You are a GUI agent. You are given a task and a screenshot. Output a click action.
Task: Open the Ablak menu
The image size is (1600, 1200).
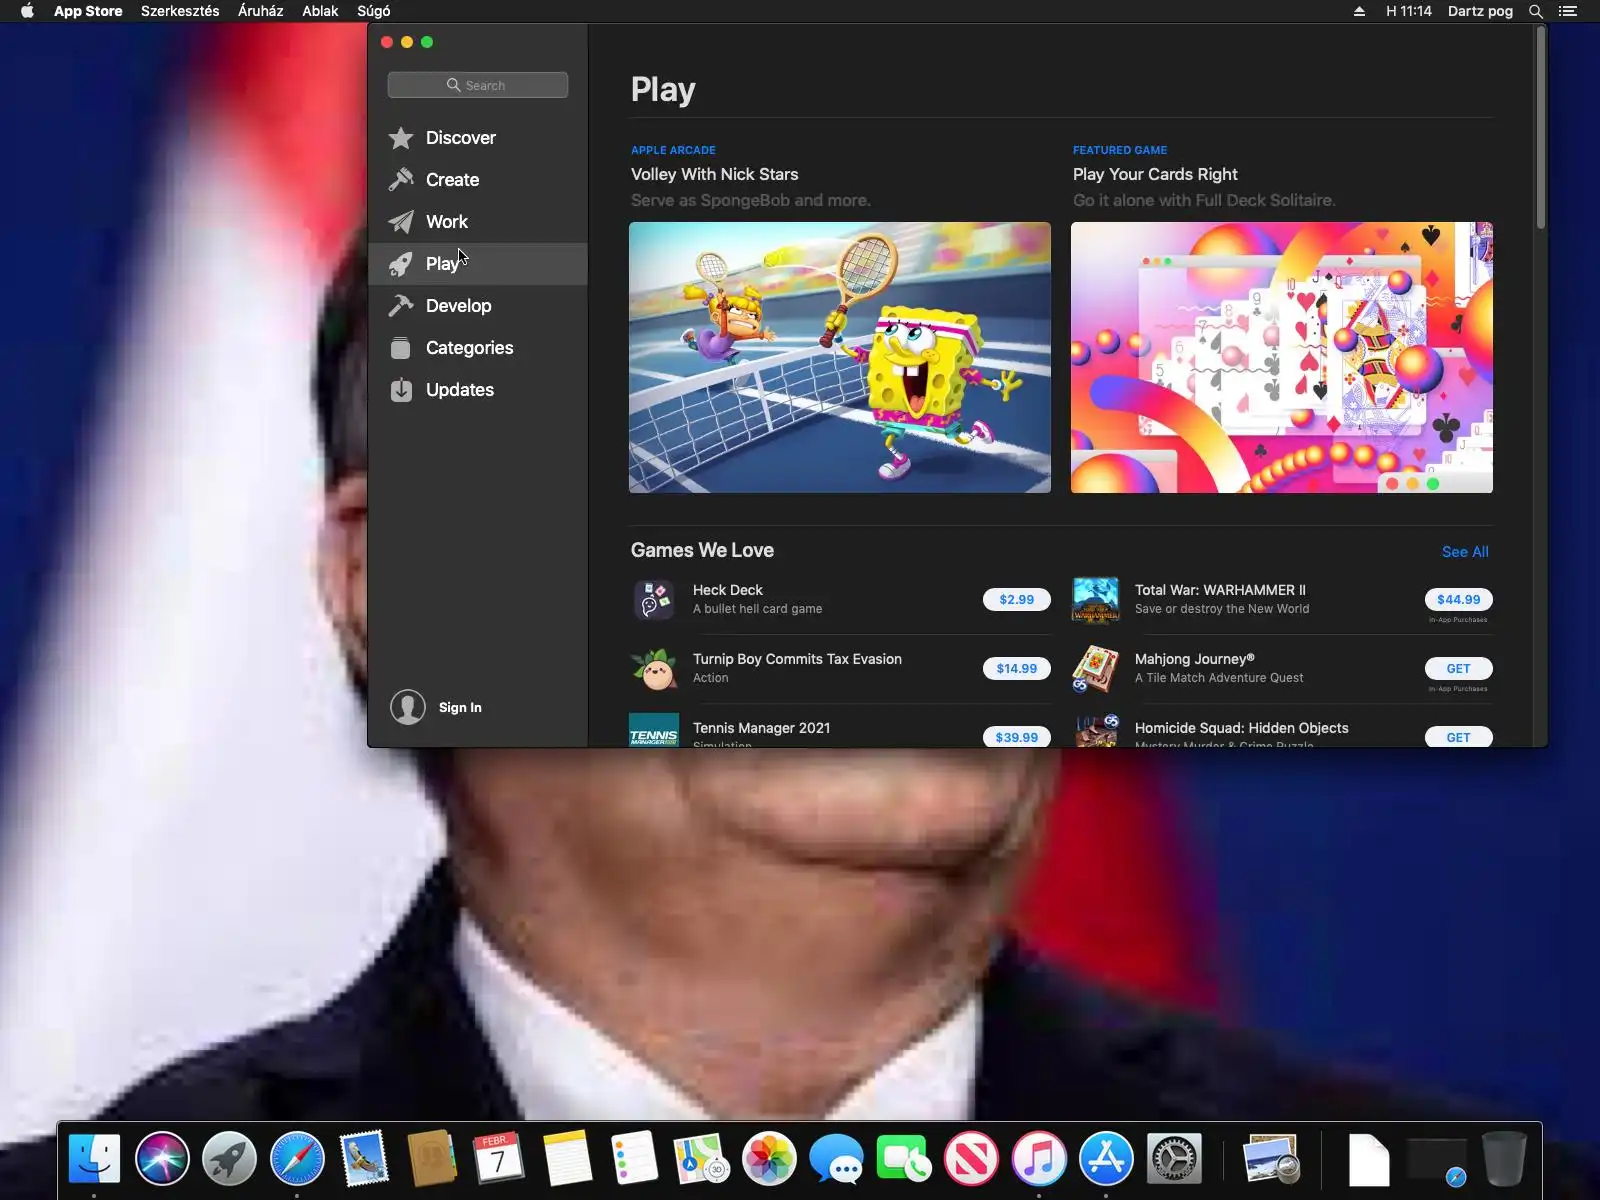click(x=320, y=11)
